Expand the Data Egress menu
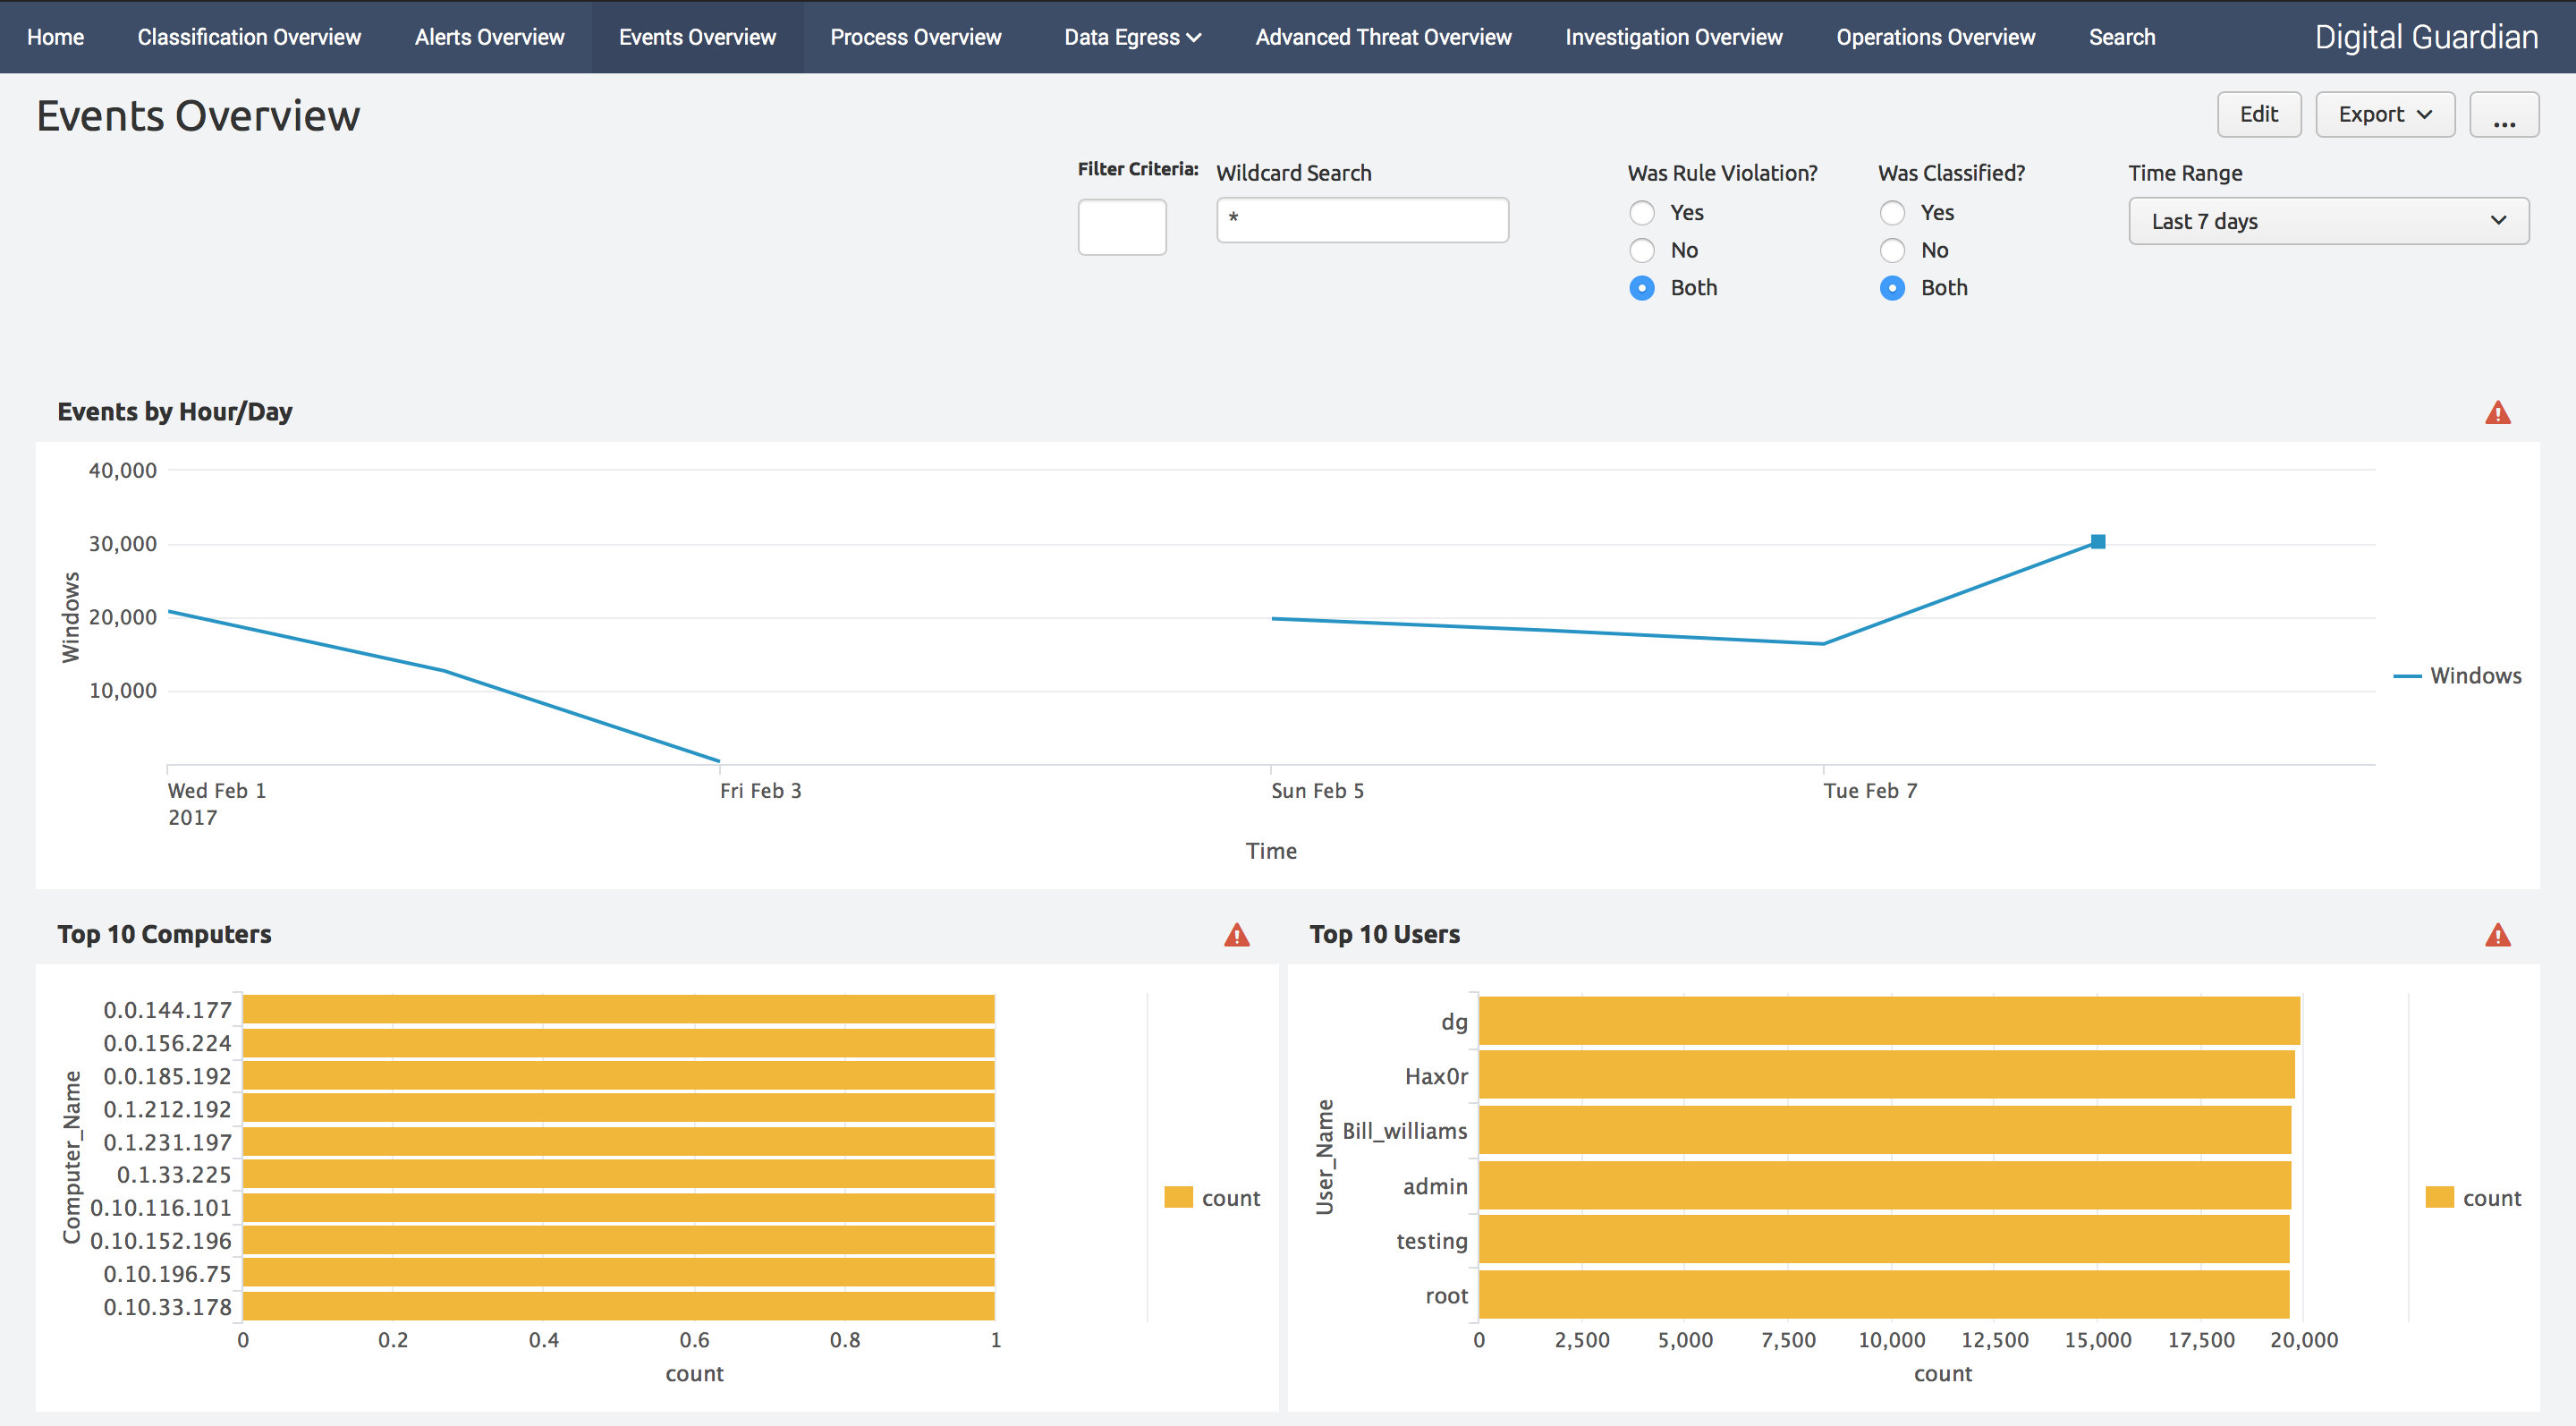The width and height of the screenshot is (2576, 1426). point(1131,37)
